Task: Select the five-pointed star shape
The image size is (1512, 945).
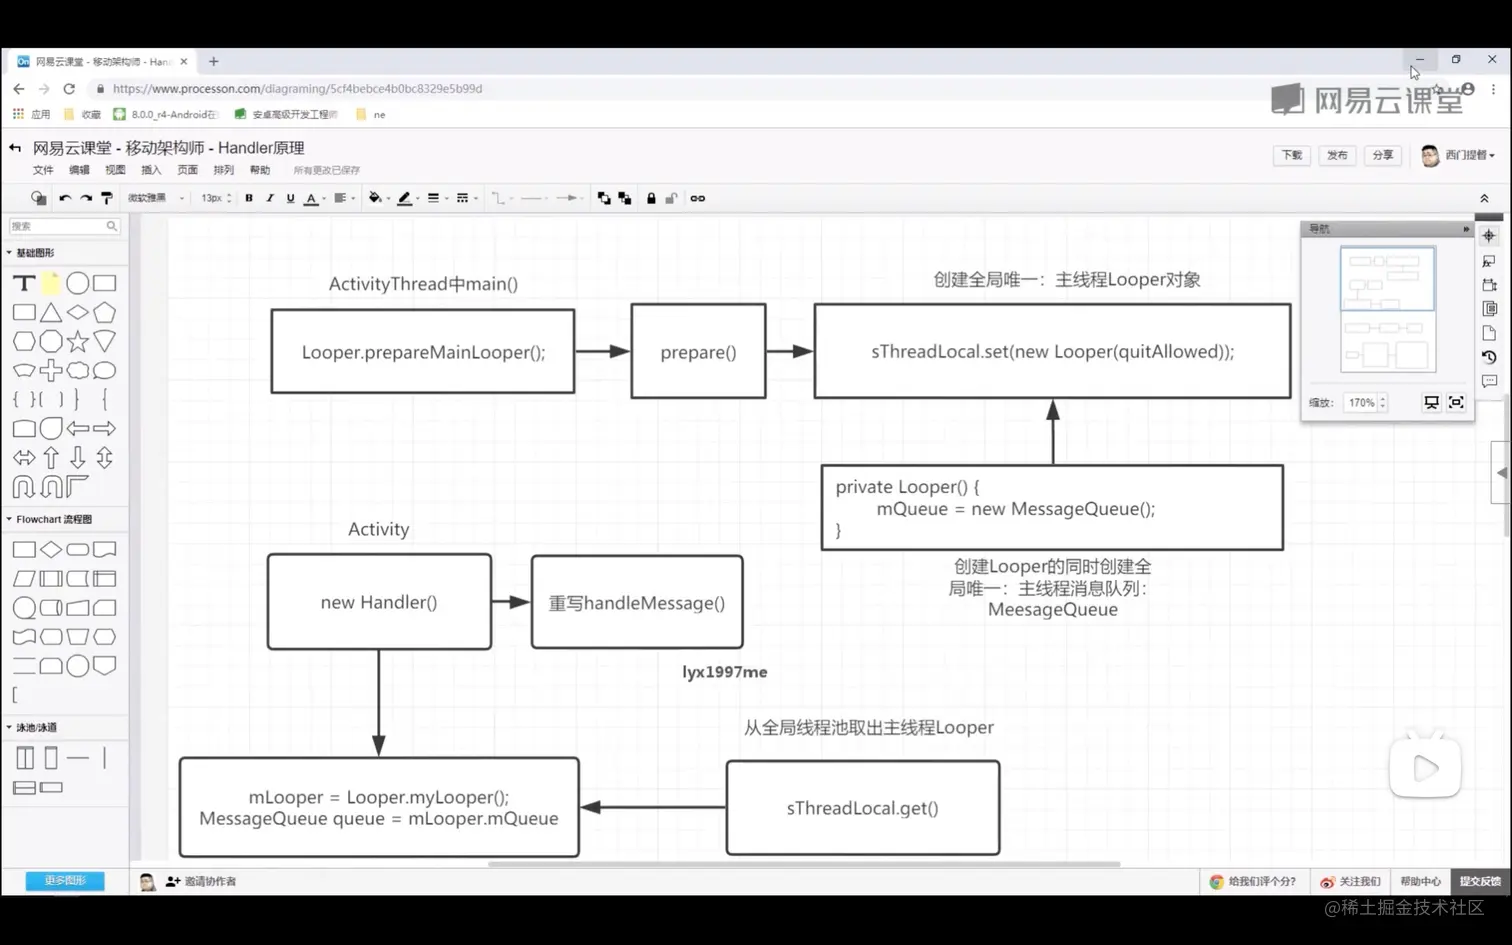Action: coord(77,342)
